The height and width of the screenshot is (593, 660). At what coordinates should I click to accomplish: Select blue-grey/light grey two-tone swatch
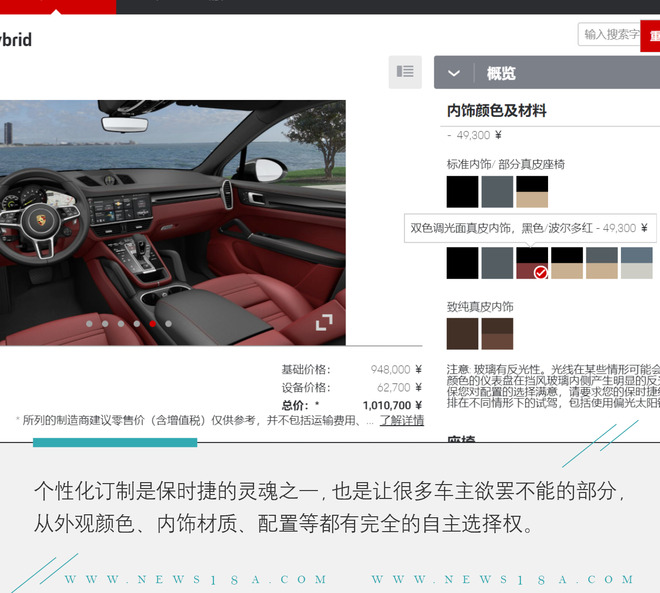(x=637, y=263)
